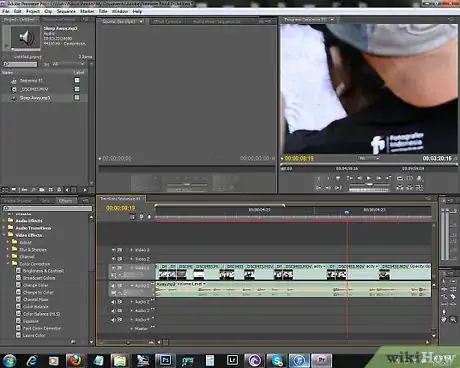Screen dimensions: 460x368
Task: Set an unnumbered marker in Program monitor
Action: (x=338, y=178)
